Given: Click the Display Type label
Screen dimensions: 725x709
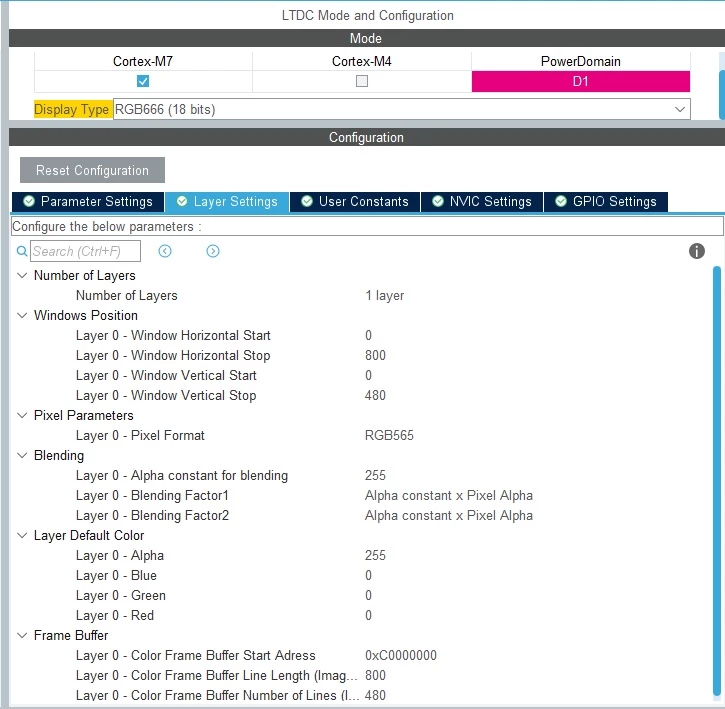Looking at the screenshot, I should click(72, 110).
